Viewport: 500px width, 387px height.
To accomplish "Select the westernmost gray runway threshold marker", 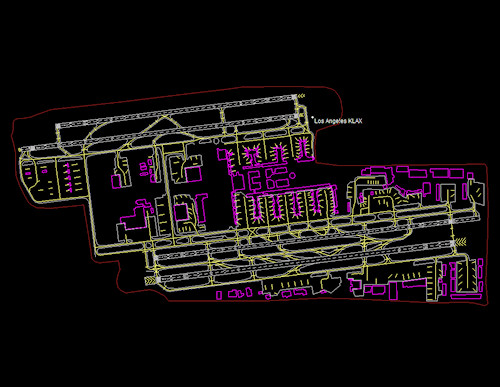I will pyautogui.click(x=31, y=148).
